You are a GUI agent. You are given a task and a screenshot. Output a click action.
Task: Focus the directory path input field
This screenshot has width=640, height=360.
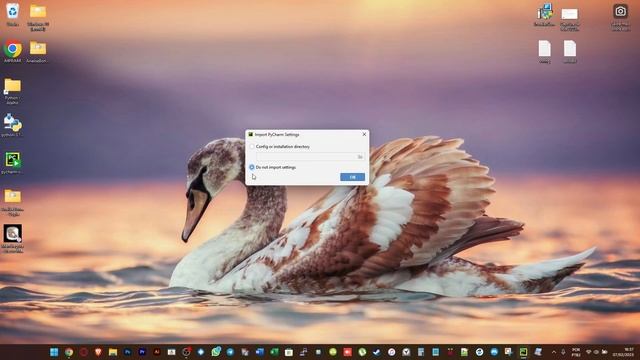(307, 157)
